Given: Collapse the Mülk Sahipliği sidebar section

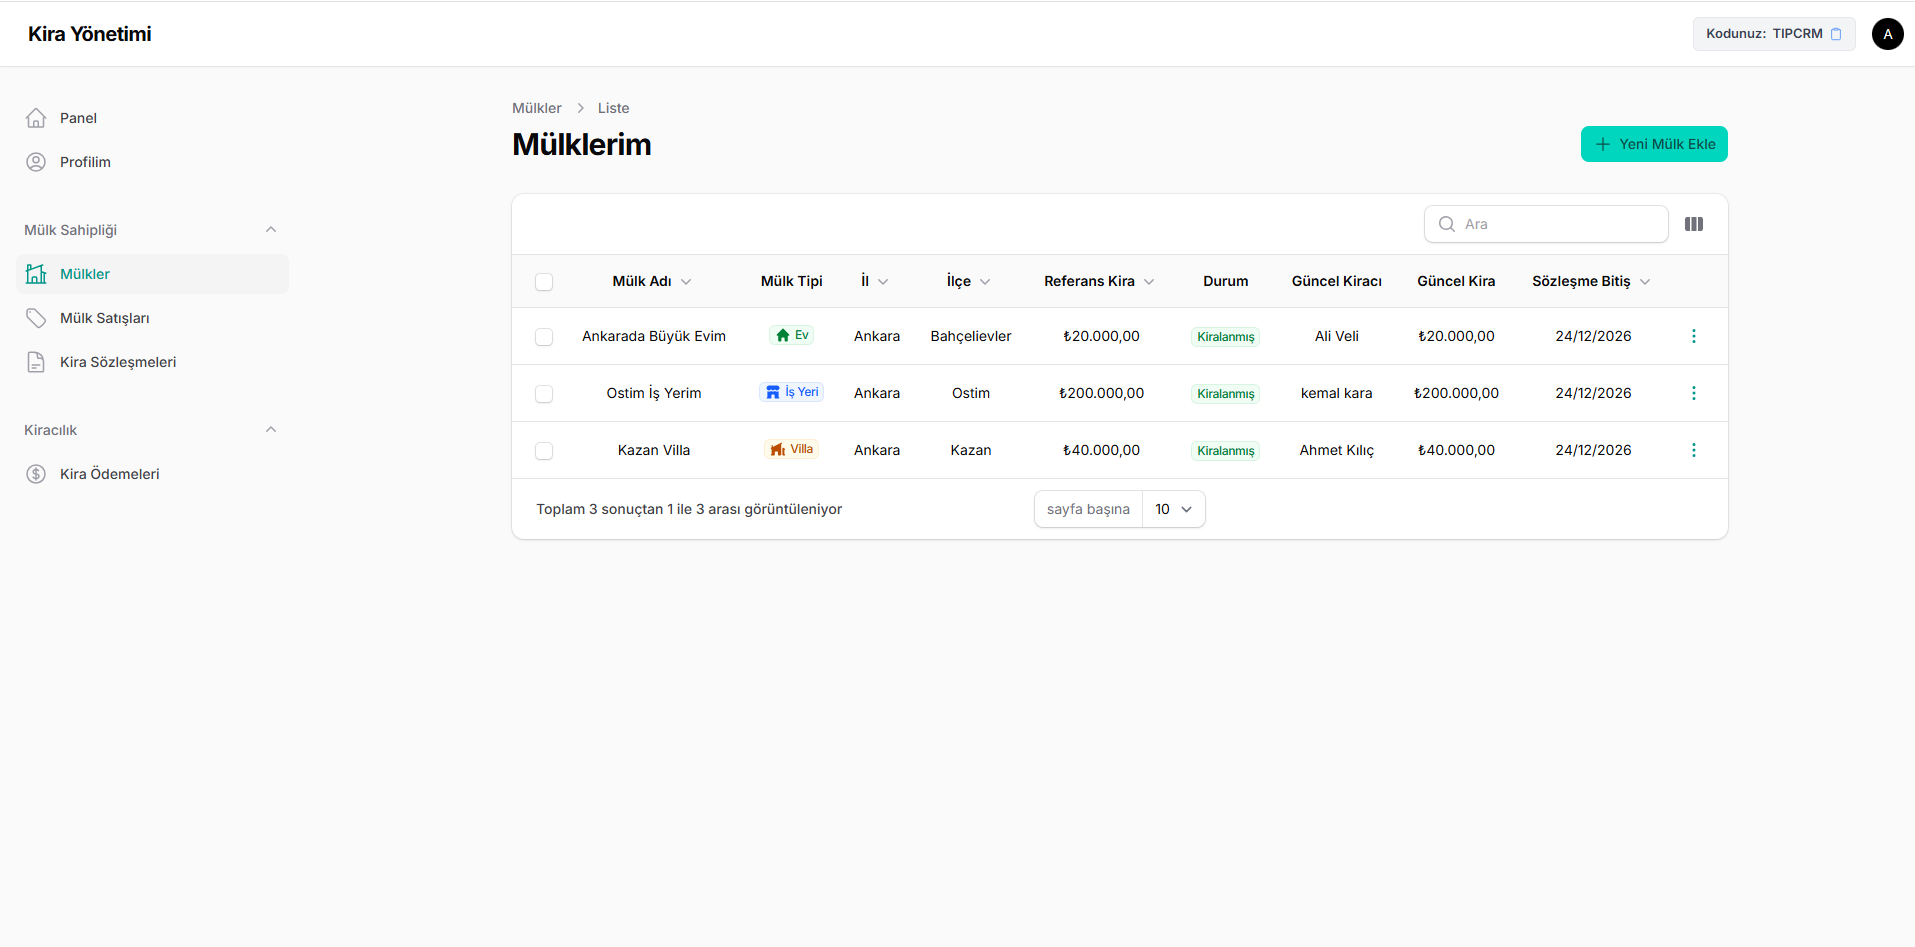Looking at the screenshot, I should [x=271, y=230].
